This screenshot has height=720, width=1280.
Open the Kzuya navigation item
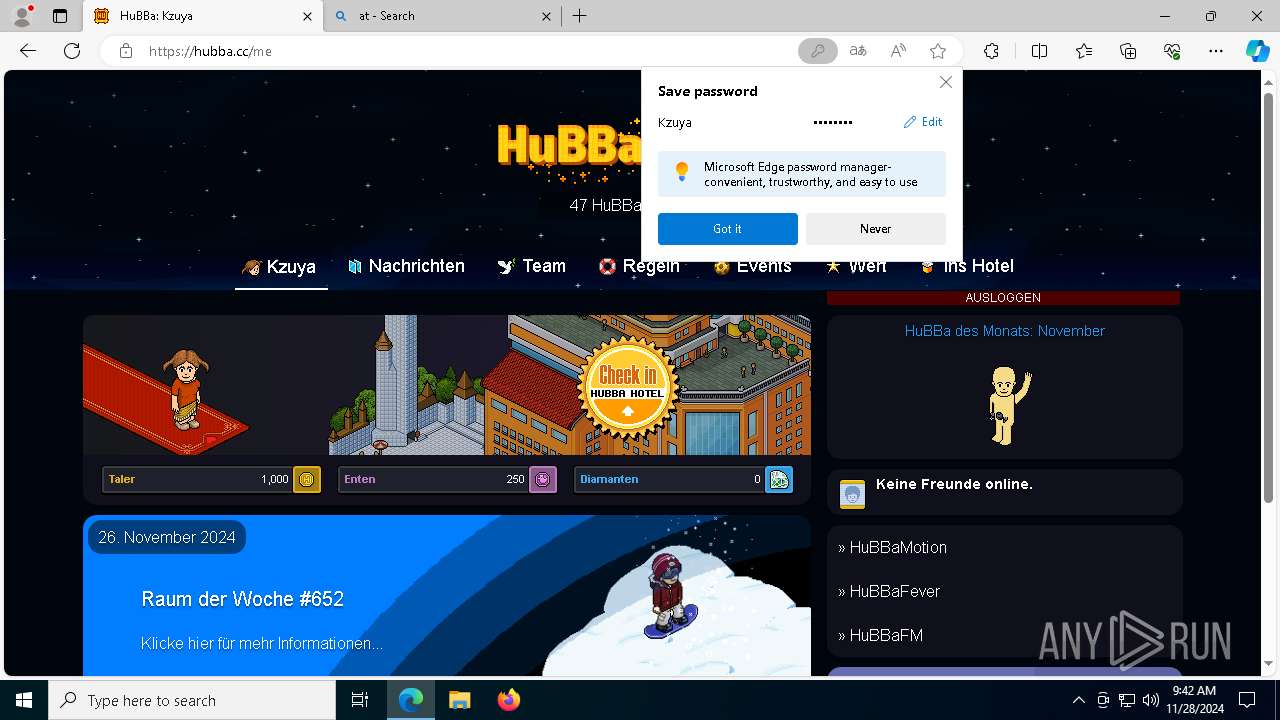click(280, 267)
